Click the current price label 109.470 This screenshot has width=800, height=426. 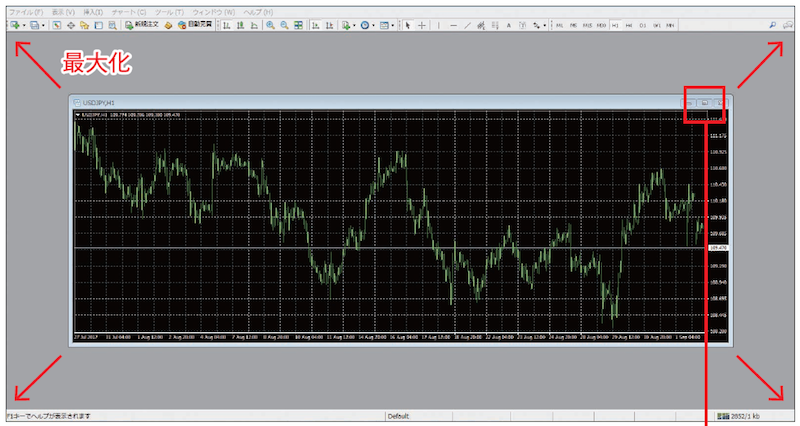(x=718, y=248)
